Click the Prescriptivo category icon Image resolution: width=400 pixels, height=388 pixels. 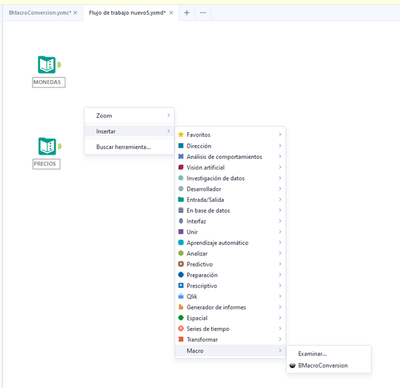(181, 285)
